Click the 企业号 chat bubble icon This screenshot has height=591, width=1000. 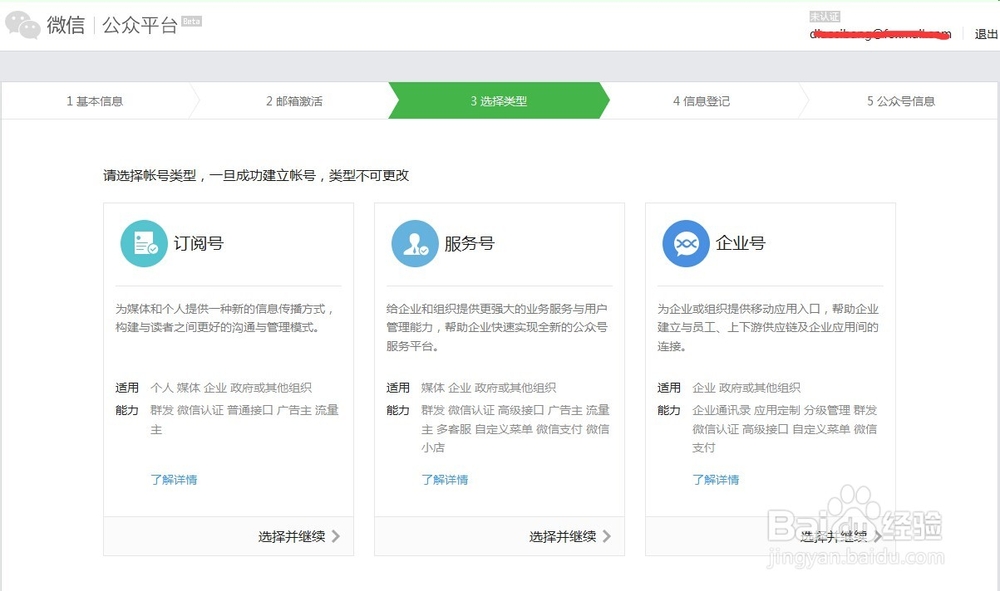coord(685,243)
